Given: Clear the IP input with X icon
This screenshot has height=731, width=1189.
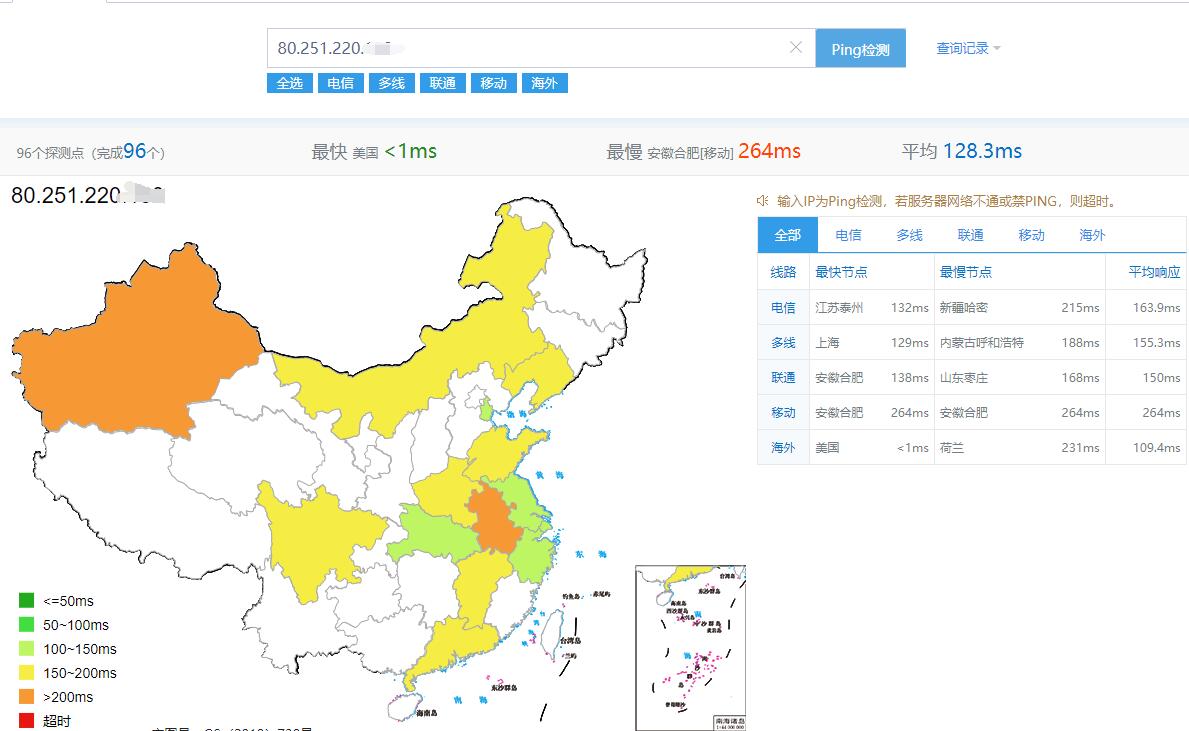Looking at the screenshot, I should pos(796,48).
